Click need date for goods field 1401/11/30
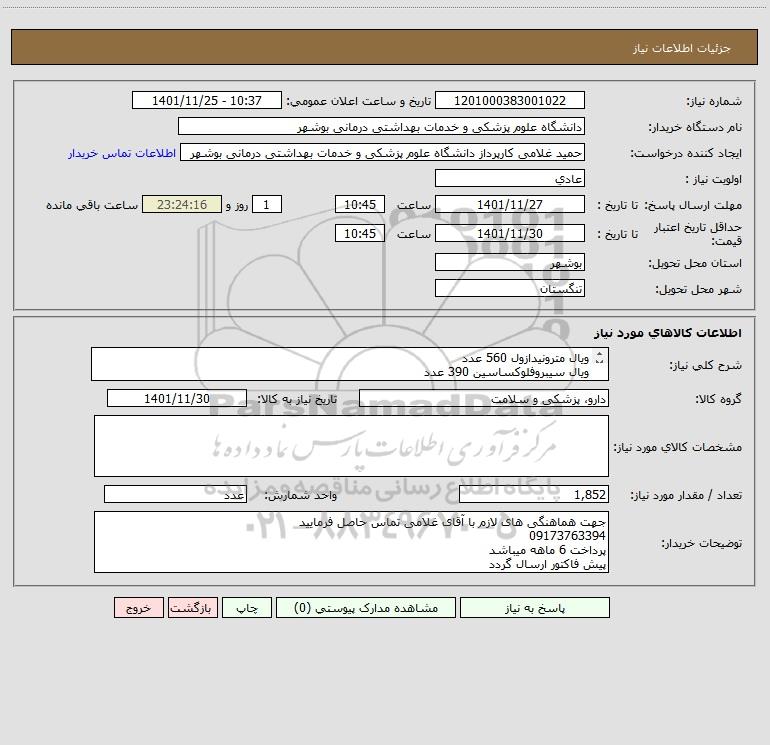This screenshot has width=770, height=745. tap(177, 398)
